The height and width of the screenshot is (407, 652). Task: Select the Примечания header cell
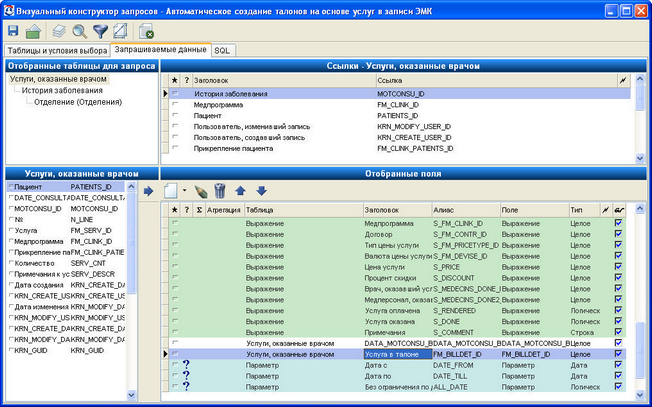point(398,332)
